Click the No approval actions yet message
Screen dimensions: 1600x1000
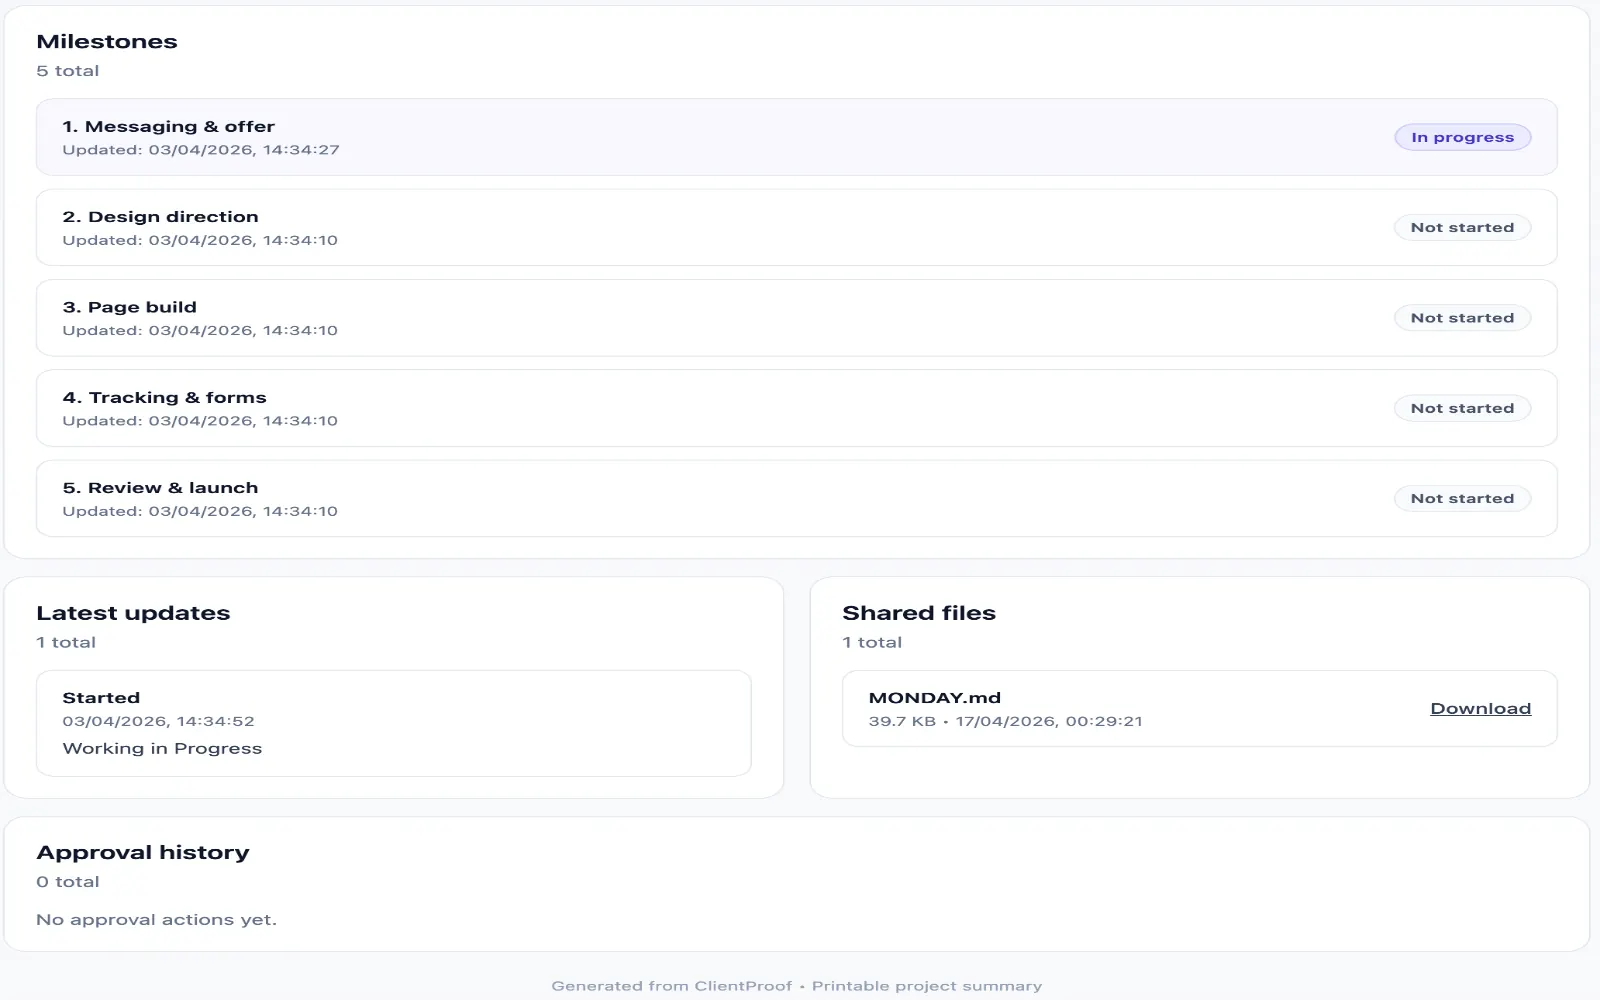(156, 920)
